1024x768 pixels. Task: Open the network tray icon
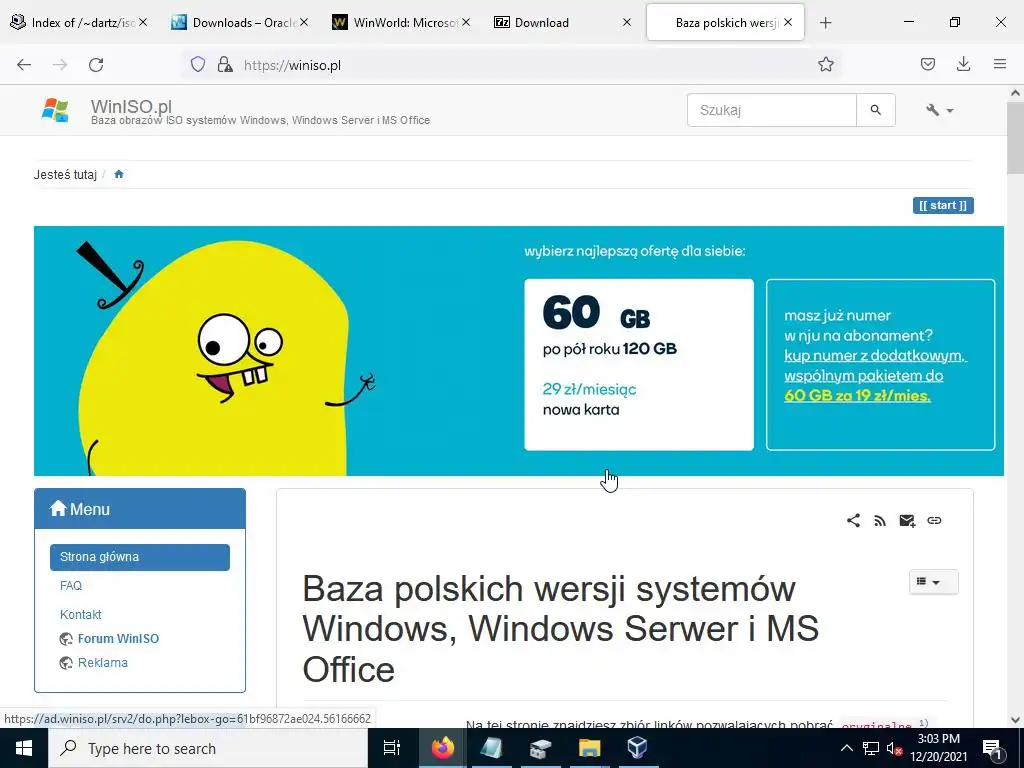[x=871, y=748]
